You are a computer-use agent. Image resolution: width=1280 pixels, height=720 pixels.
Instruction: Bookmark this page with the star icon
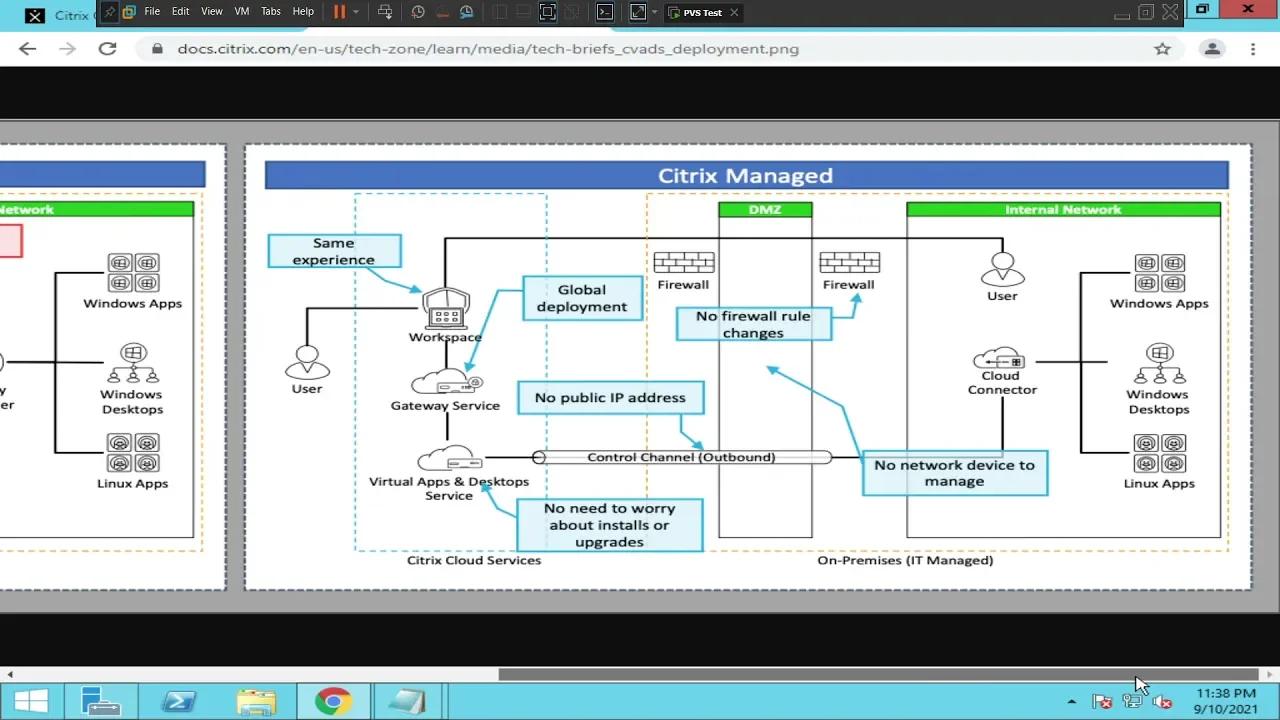(1162, 49)
